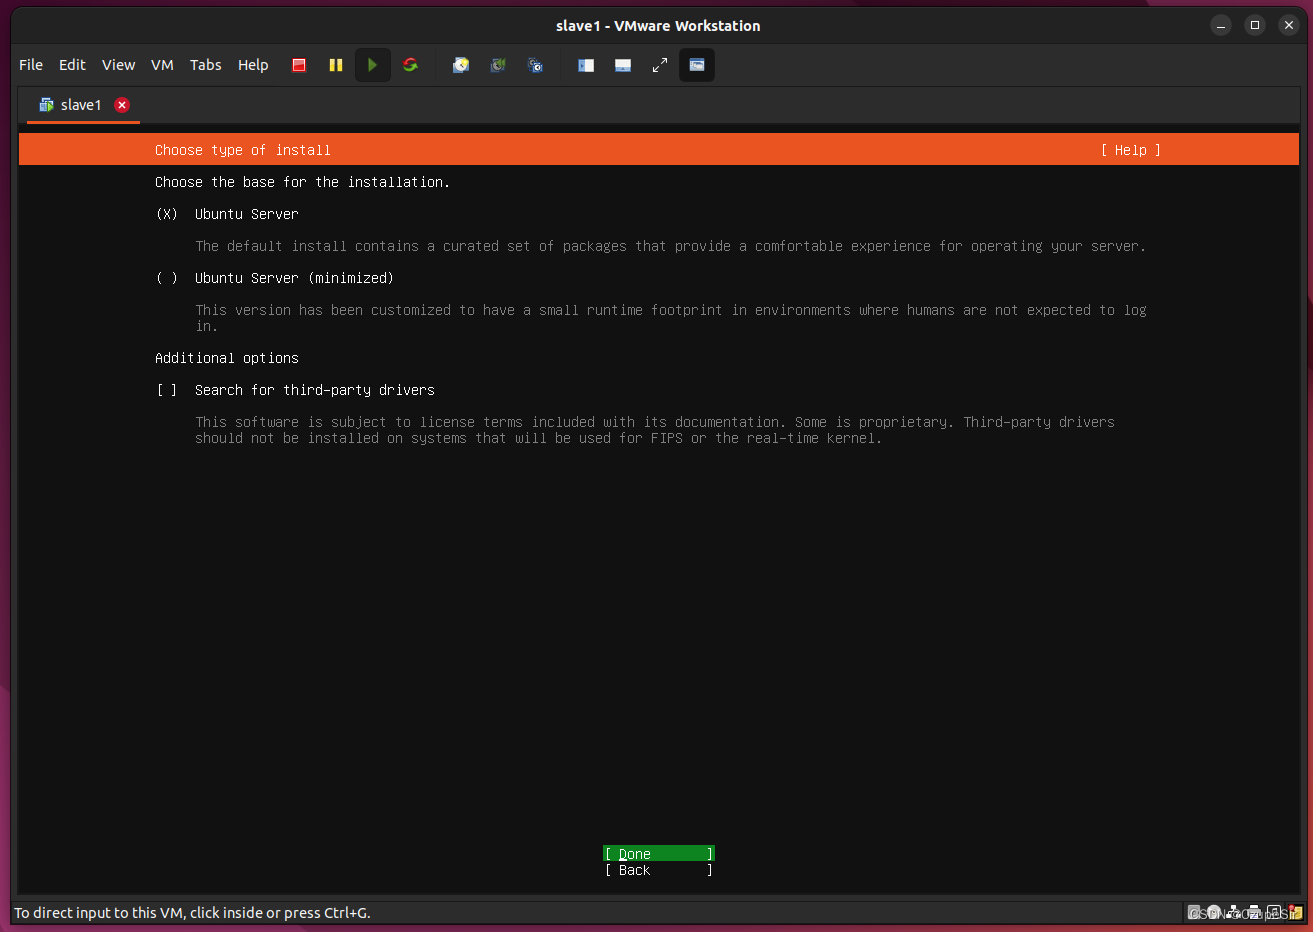Maximize the VMware Workstation window
The image size is (1313, 932).
pyautogui.click(x=1255, y=25)
